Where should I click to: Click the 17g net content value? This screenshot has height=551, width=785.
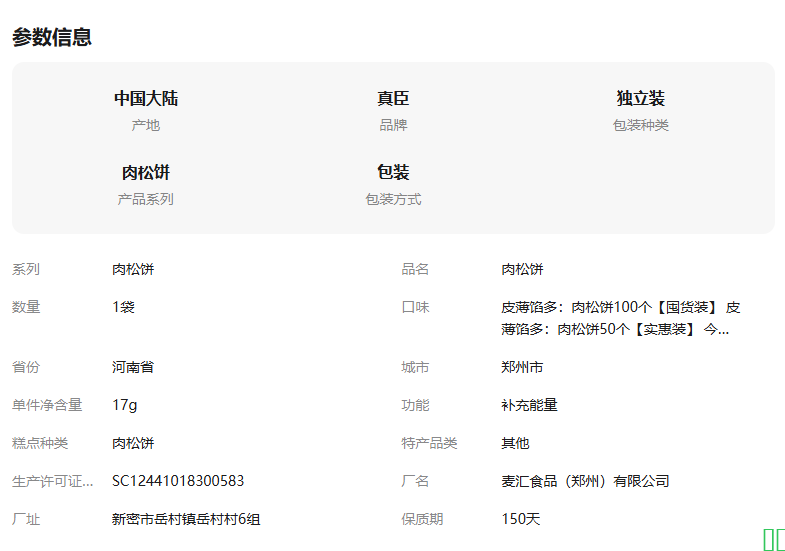click(x=125, y=405)
